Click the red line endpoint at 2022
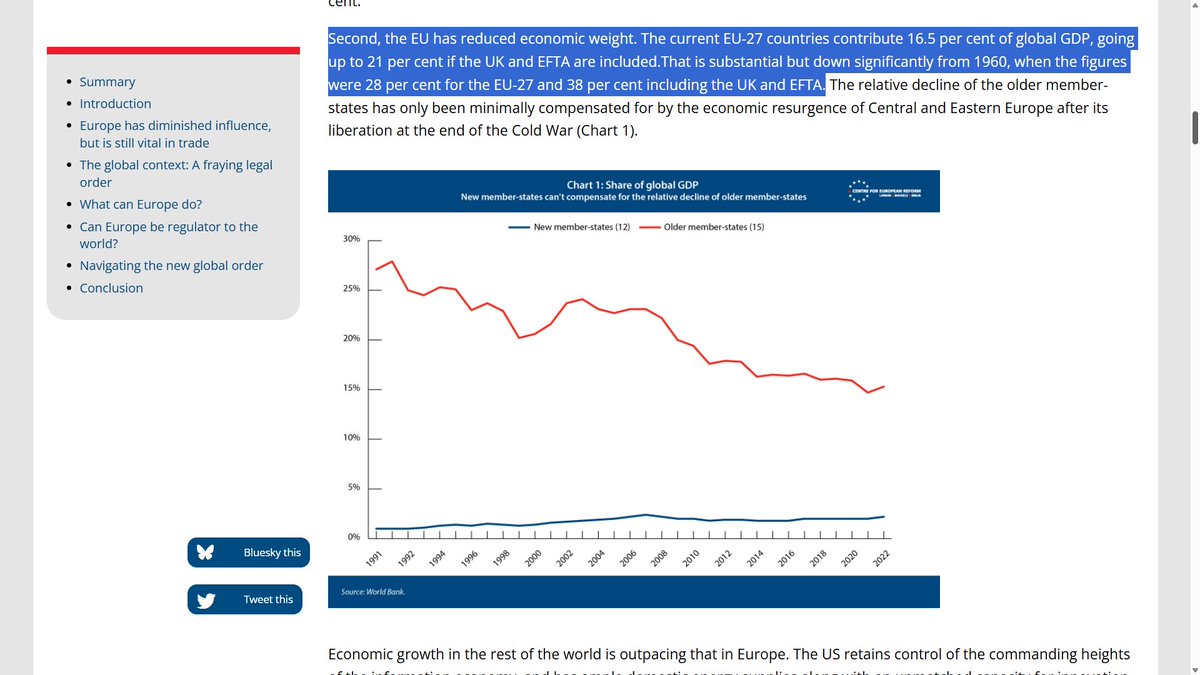 883,386
